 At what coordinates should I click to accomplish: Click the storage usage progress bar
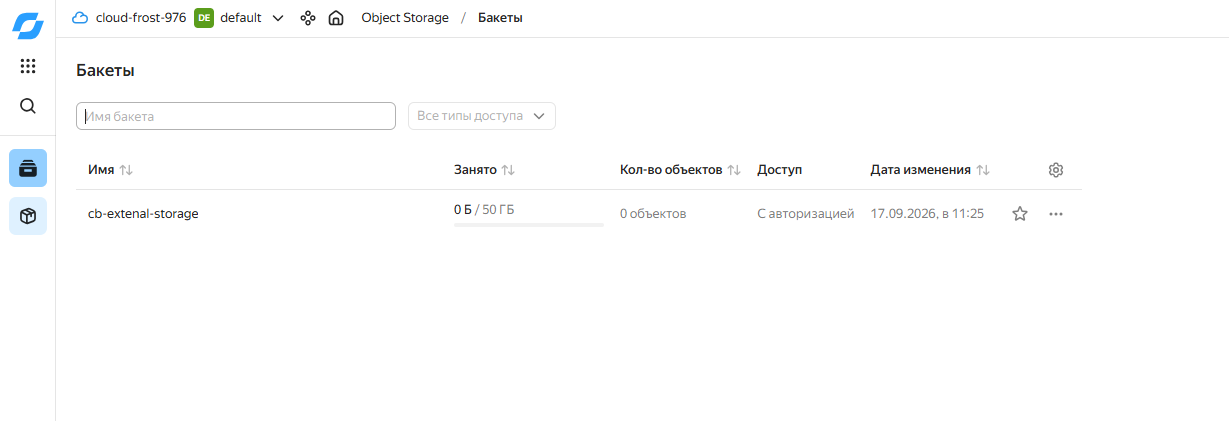[x=529, y=225]
